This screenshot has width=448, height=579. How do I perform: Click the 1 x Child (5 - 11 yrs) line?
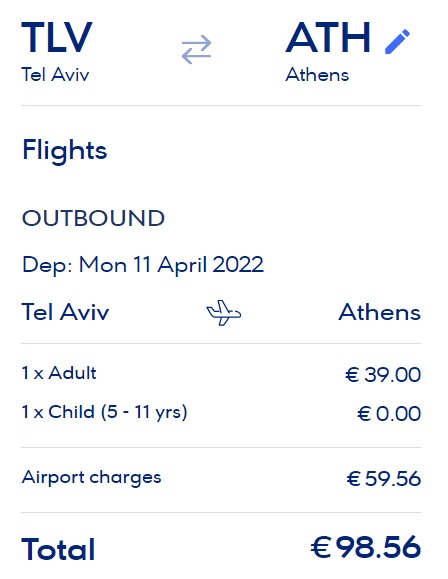coord(105,412)
